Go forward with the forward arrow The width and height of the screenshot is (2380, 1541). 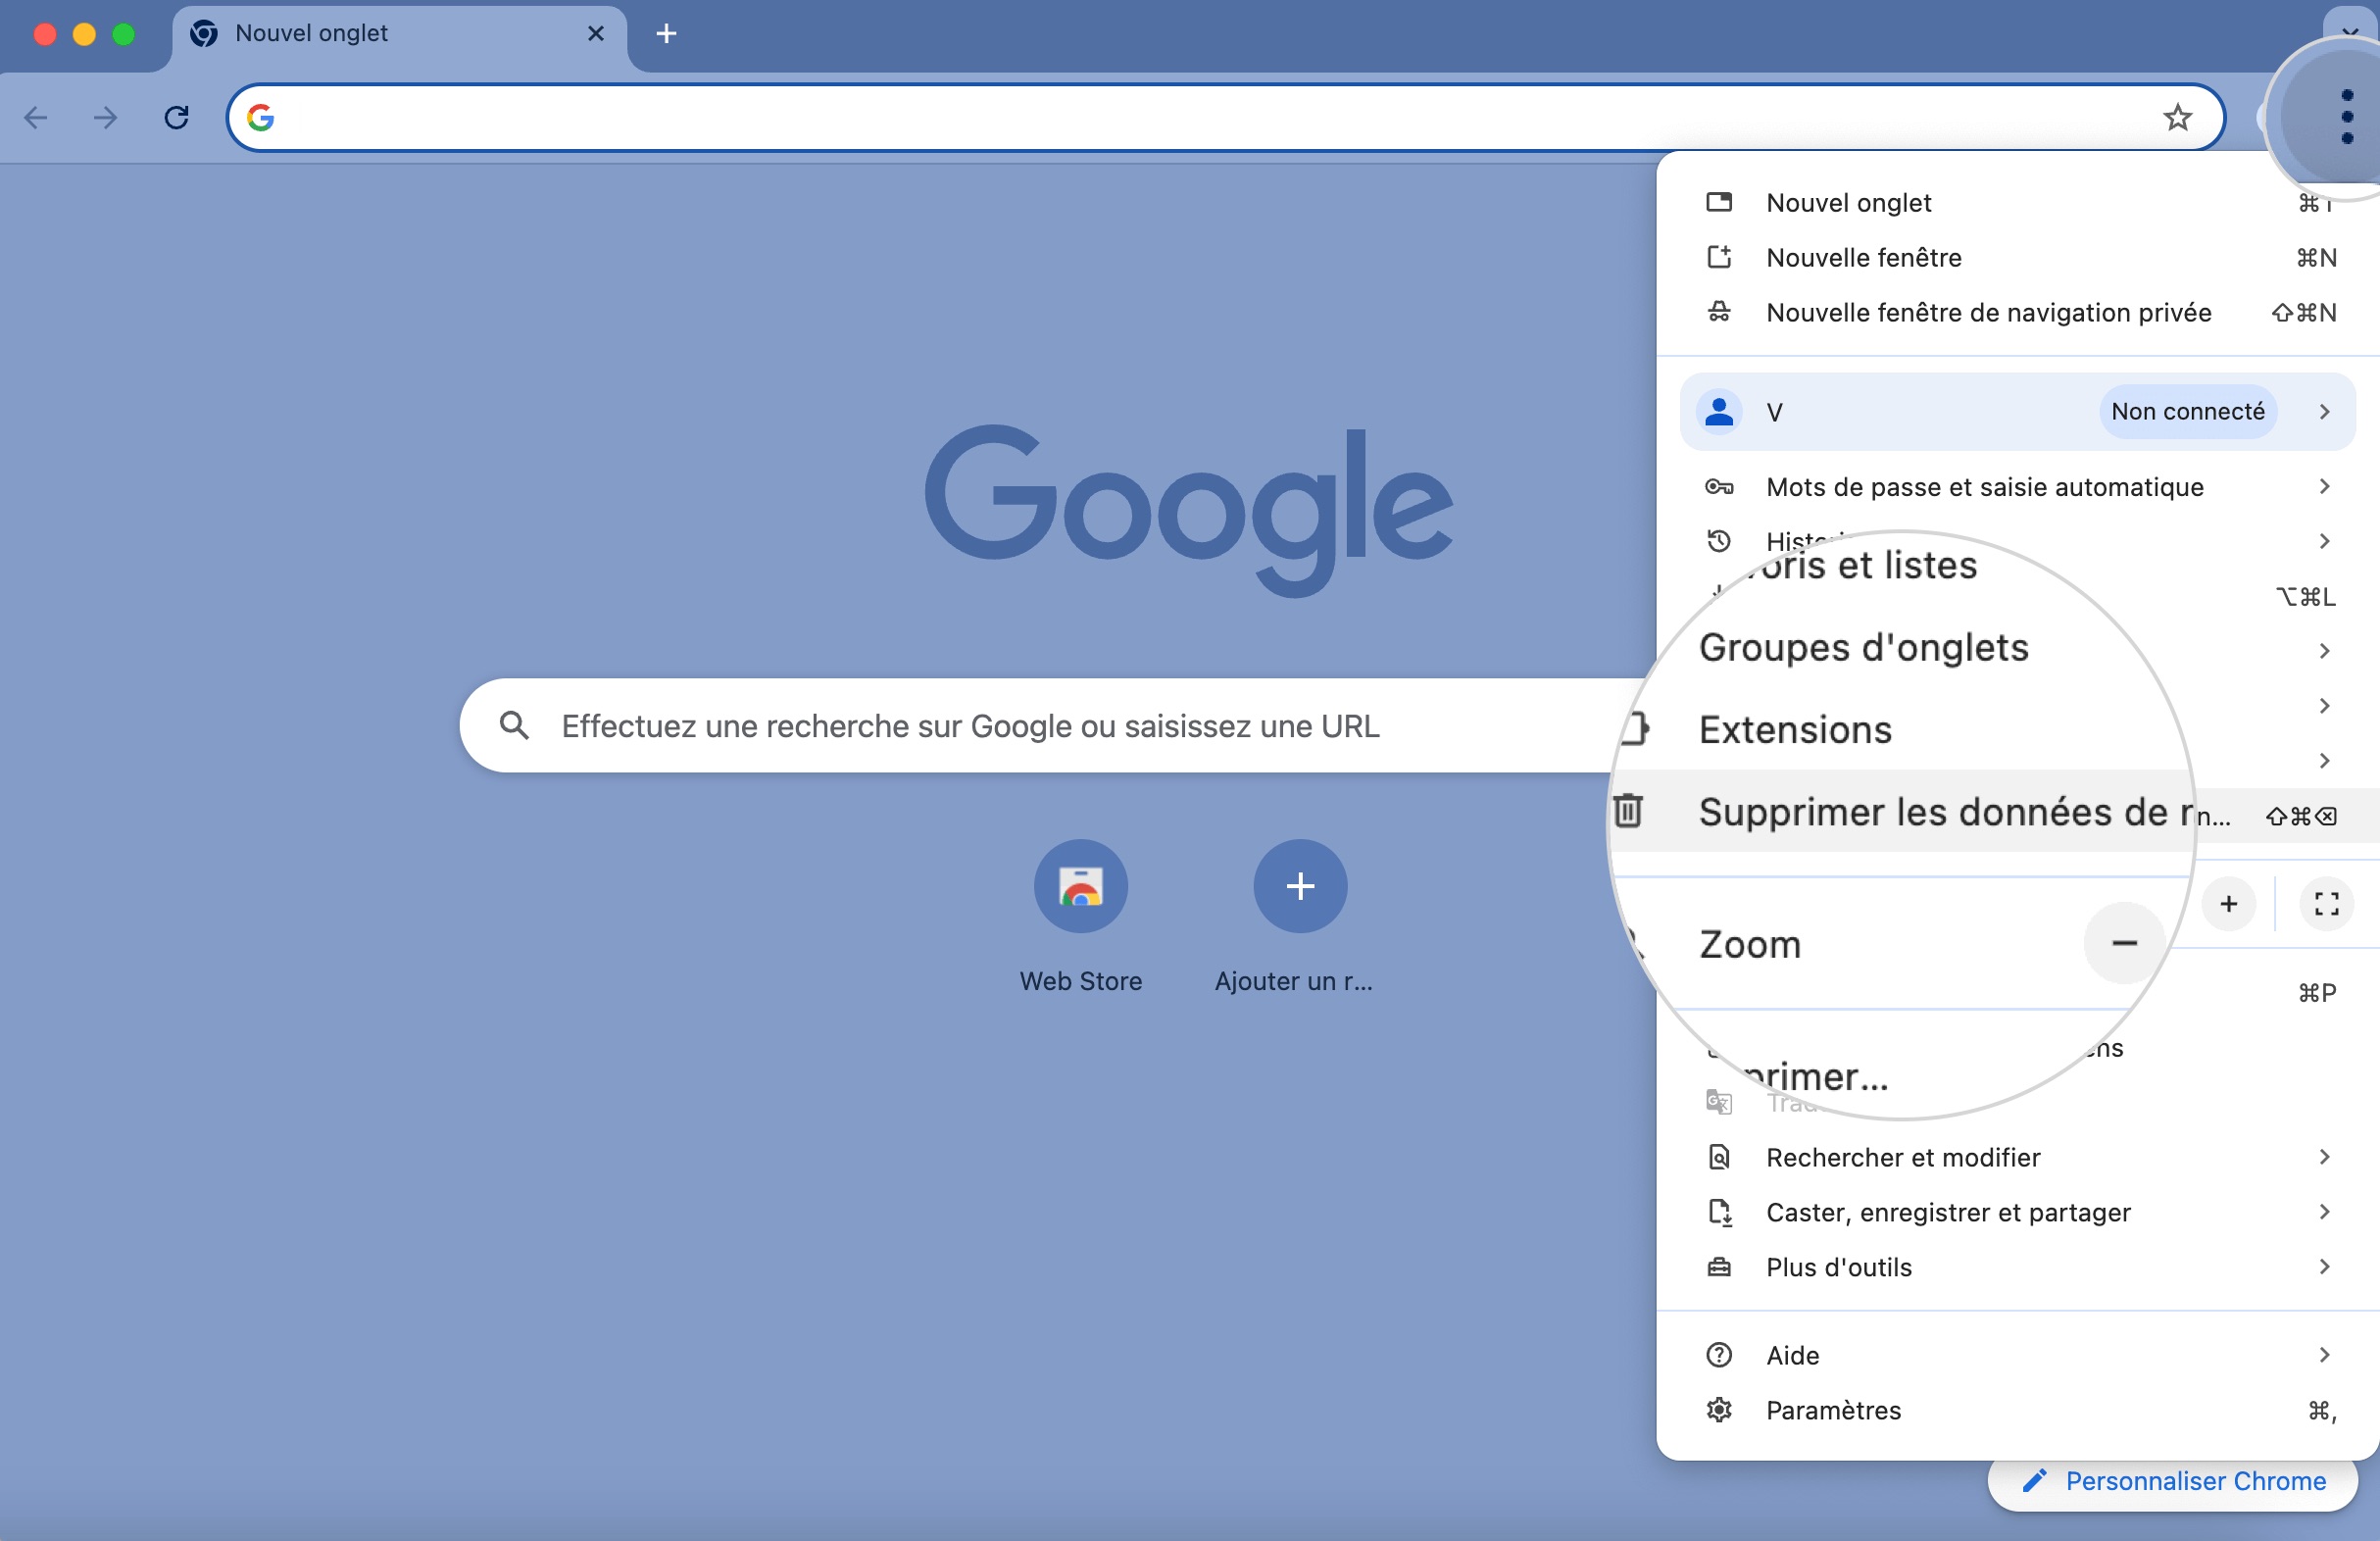(x=105, y=118)
